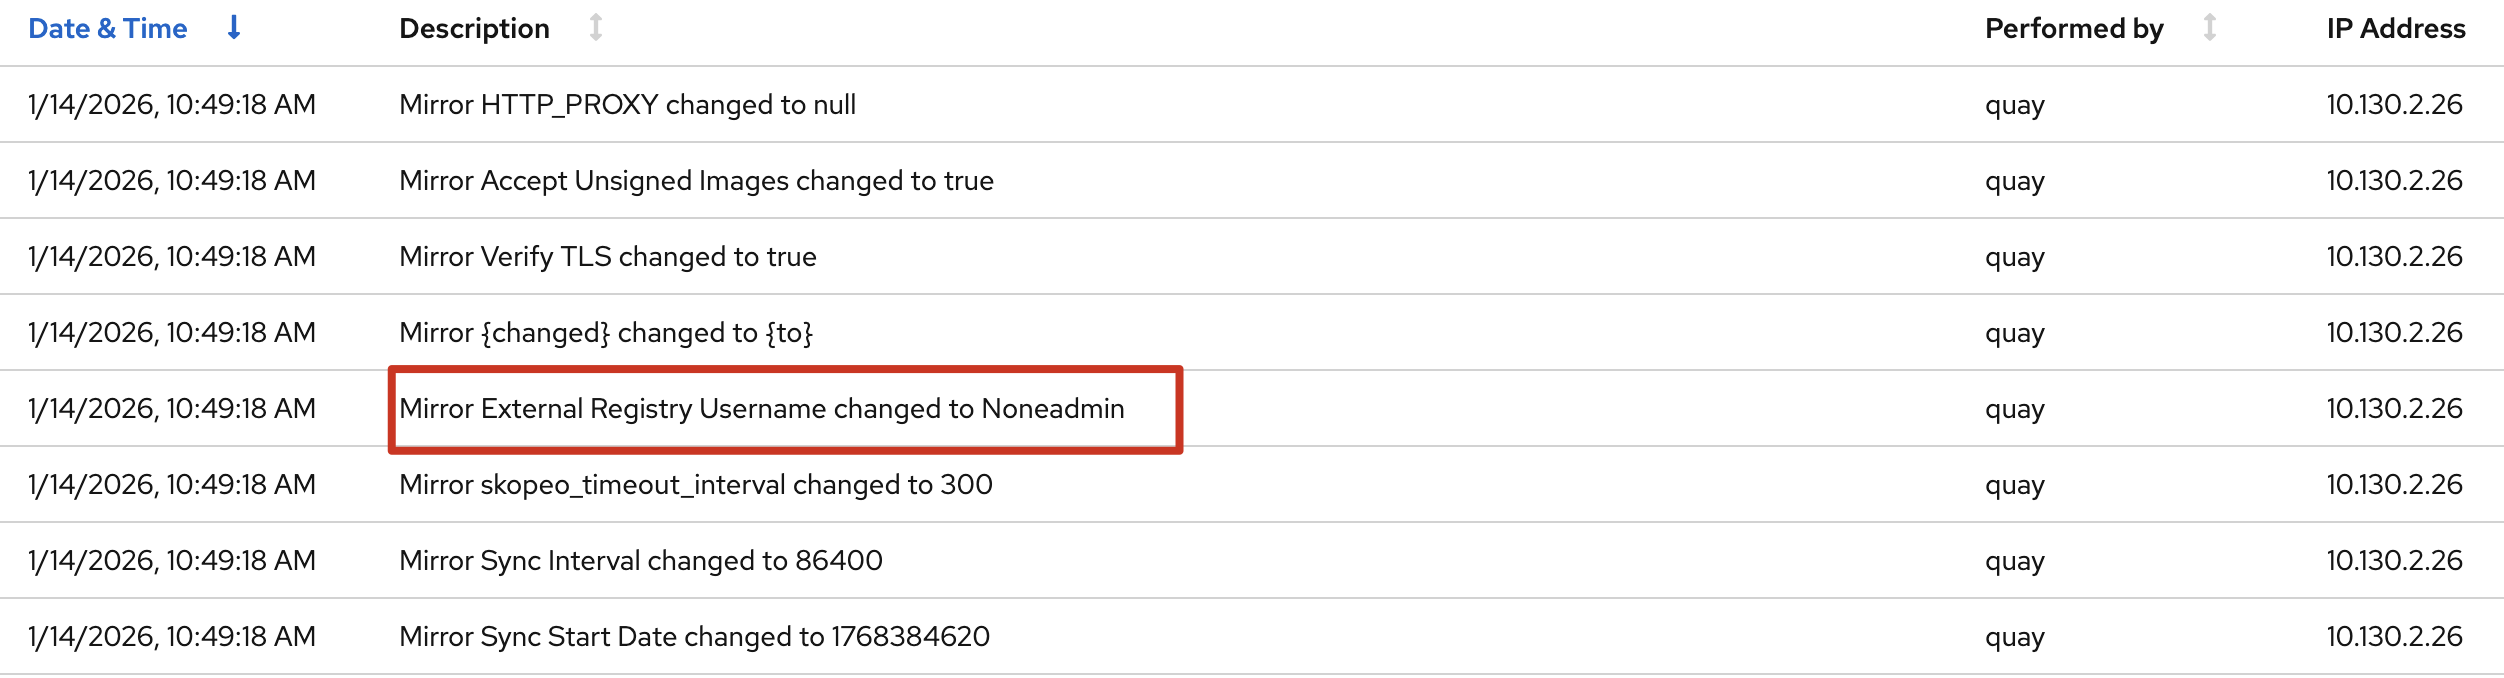Click the Description column sort icon
The image size is (2504, 678).
tap(596, 28)
